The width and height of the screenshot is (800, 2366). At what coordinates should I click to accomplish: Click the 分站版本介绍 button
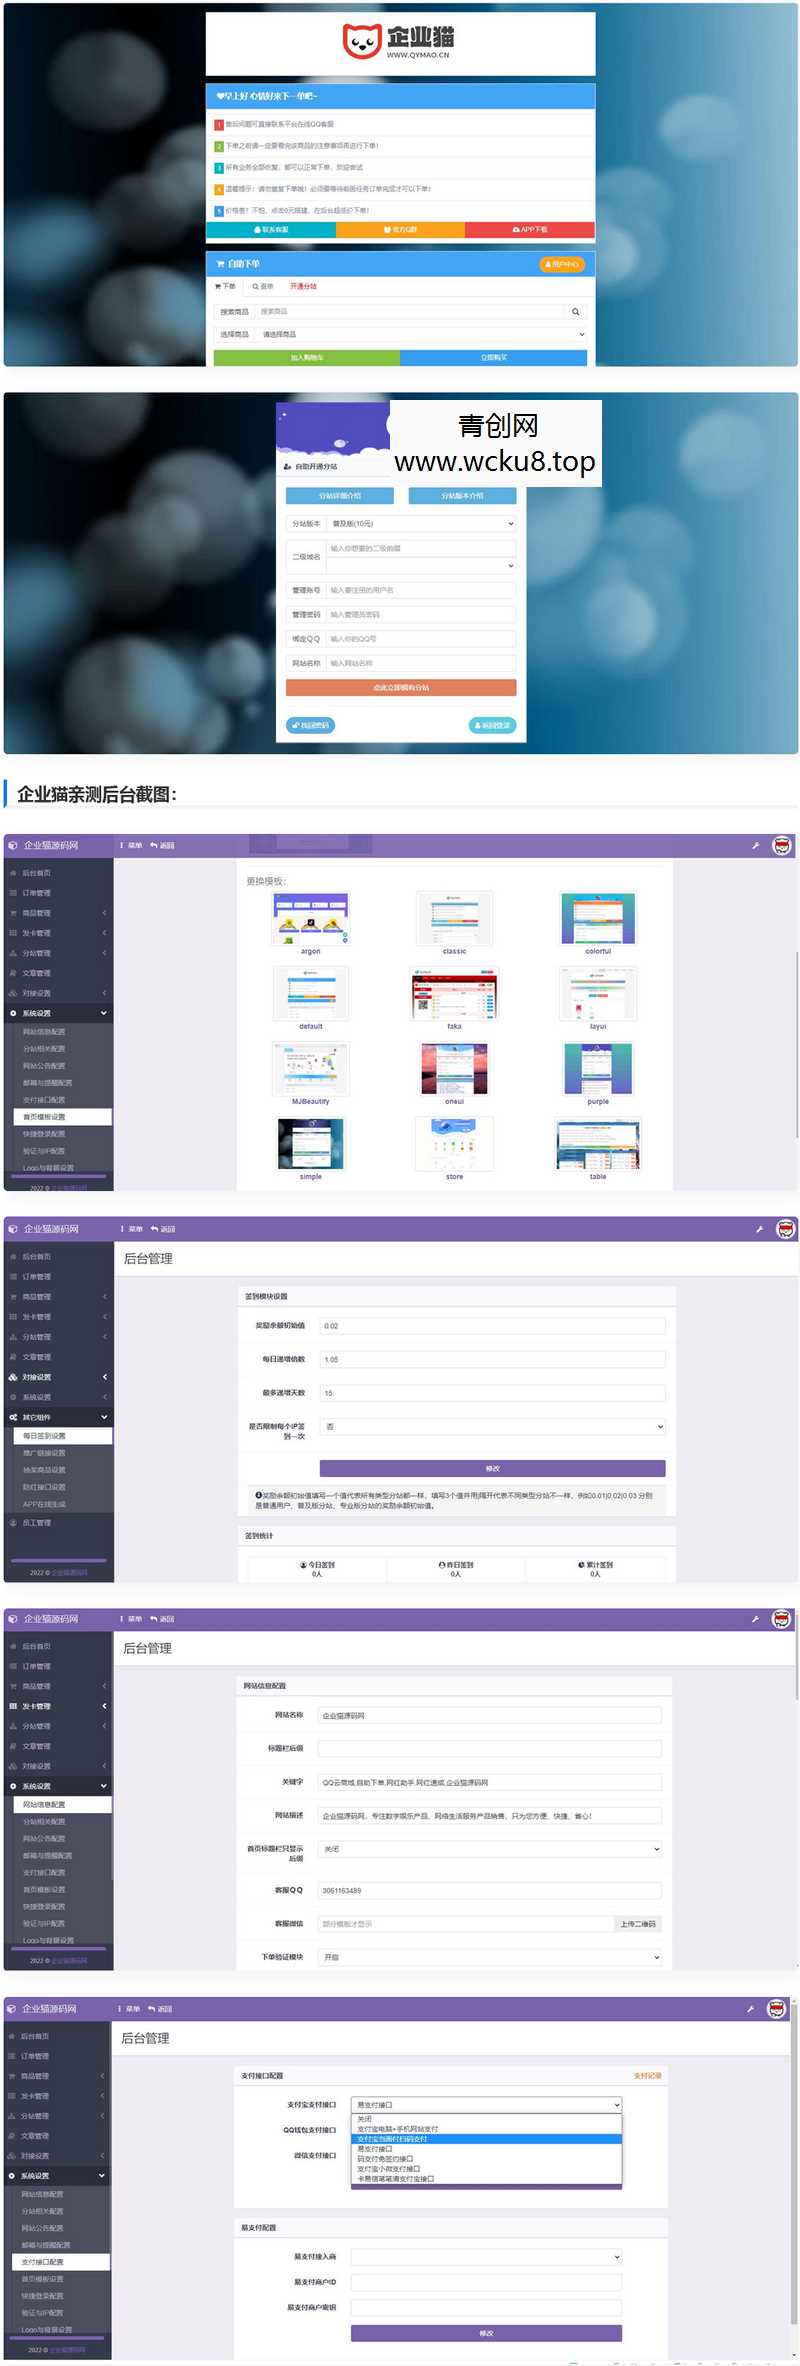462,496
